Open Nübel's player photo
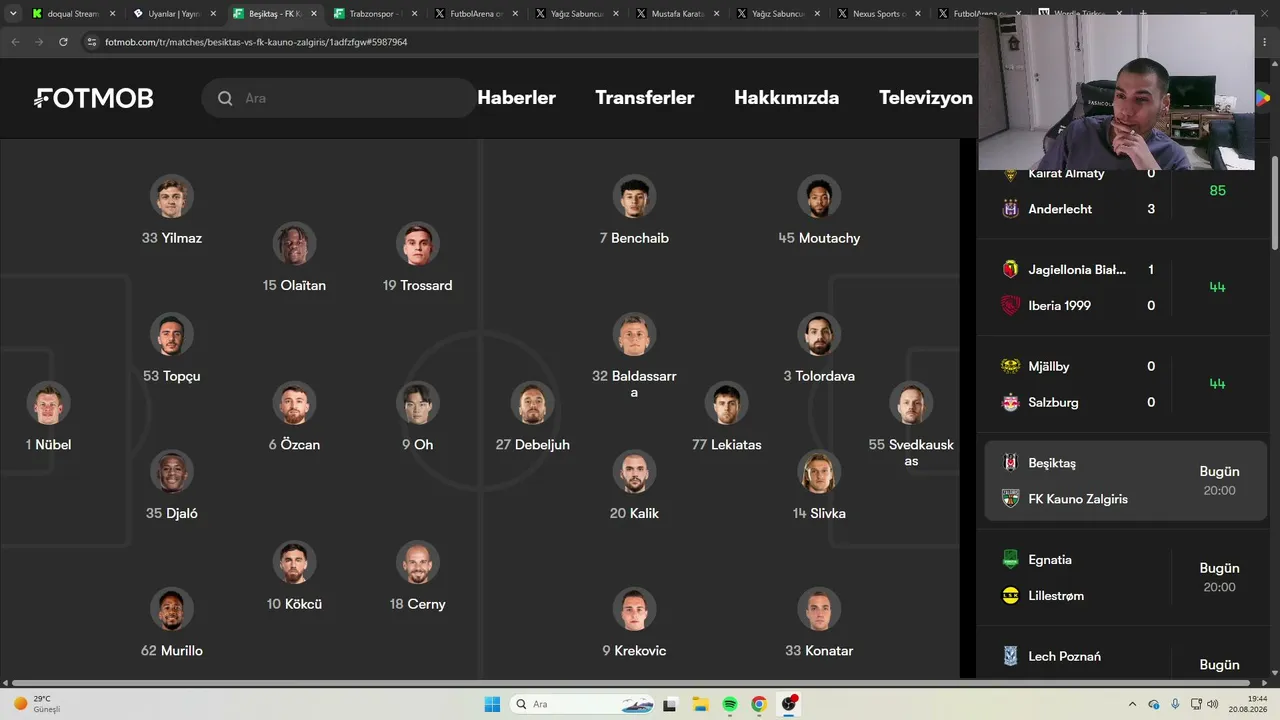The width and height of the screenshot is (1280, 720). 48,403
